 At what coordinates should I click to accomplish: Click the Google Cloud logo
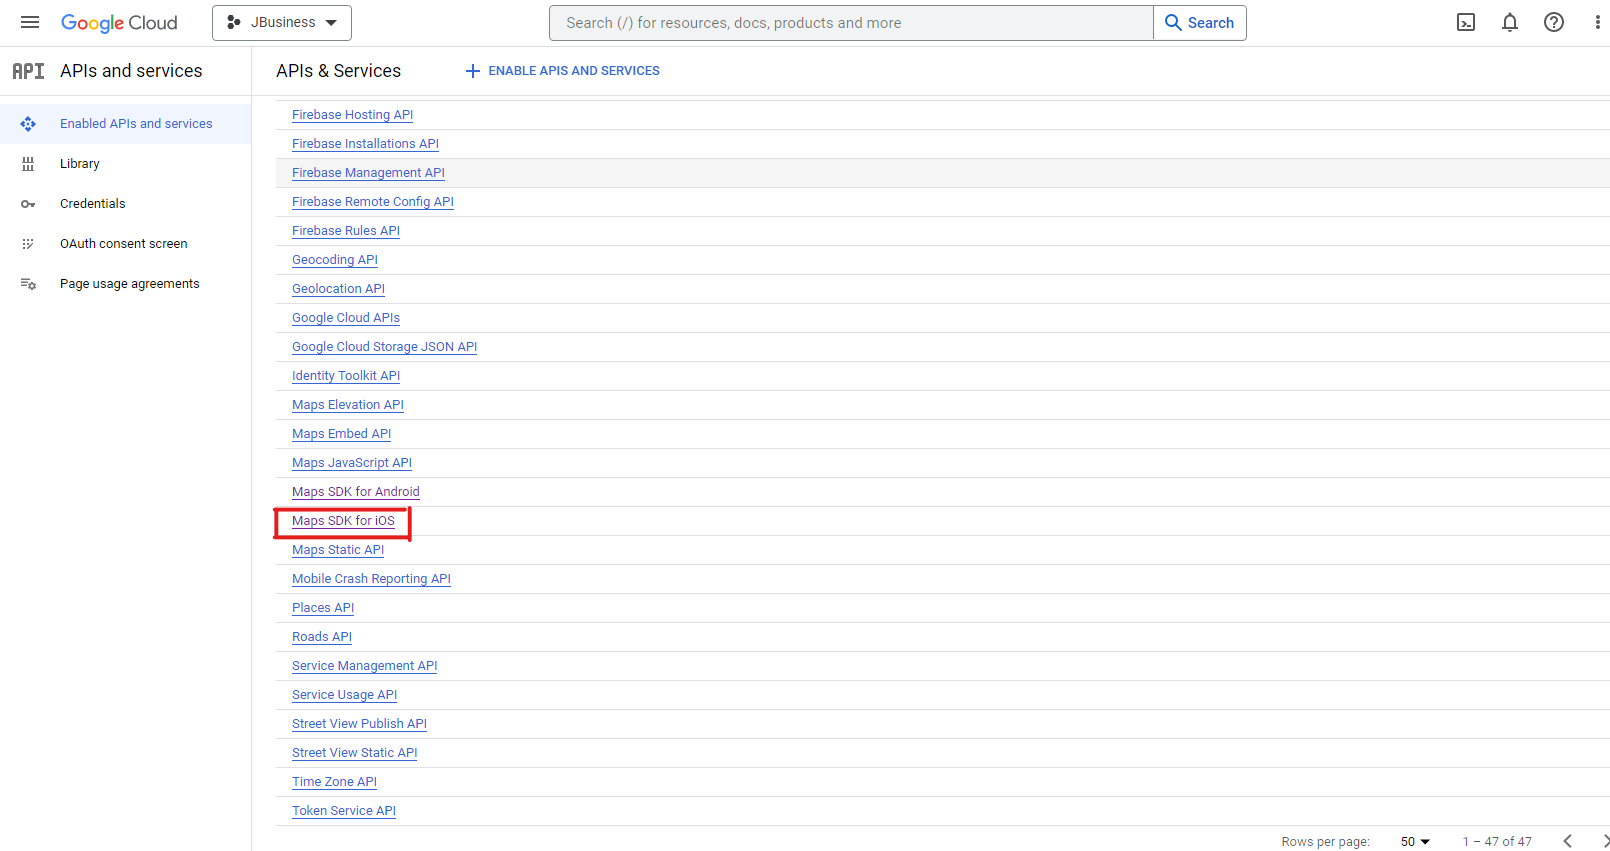119,23
